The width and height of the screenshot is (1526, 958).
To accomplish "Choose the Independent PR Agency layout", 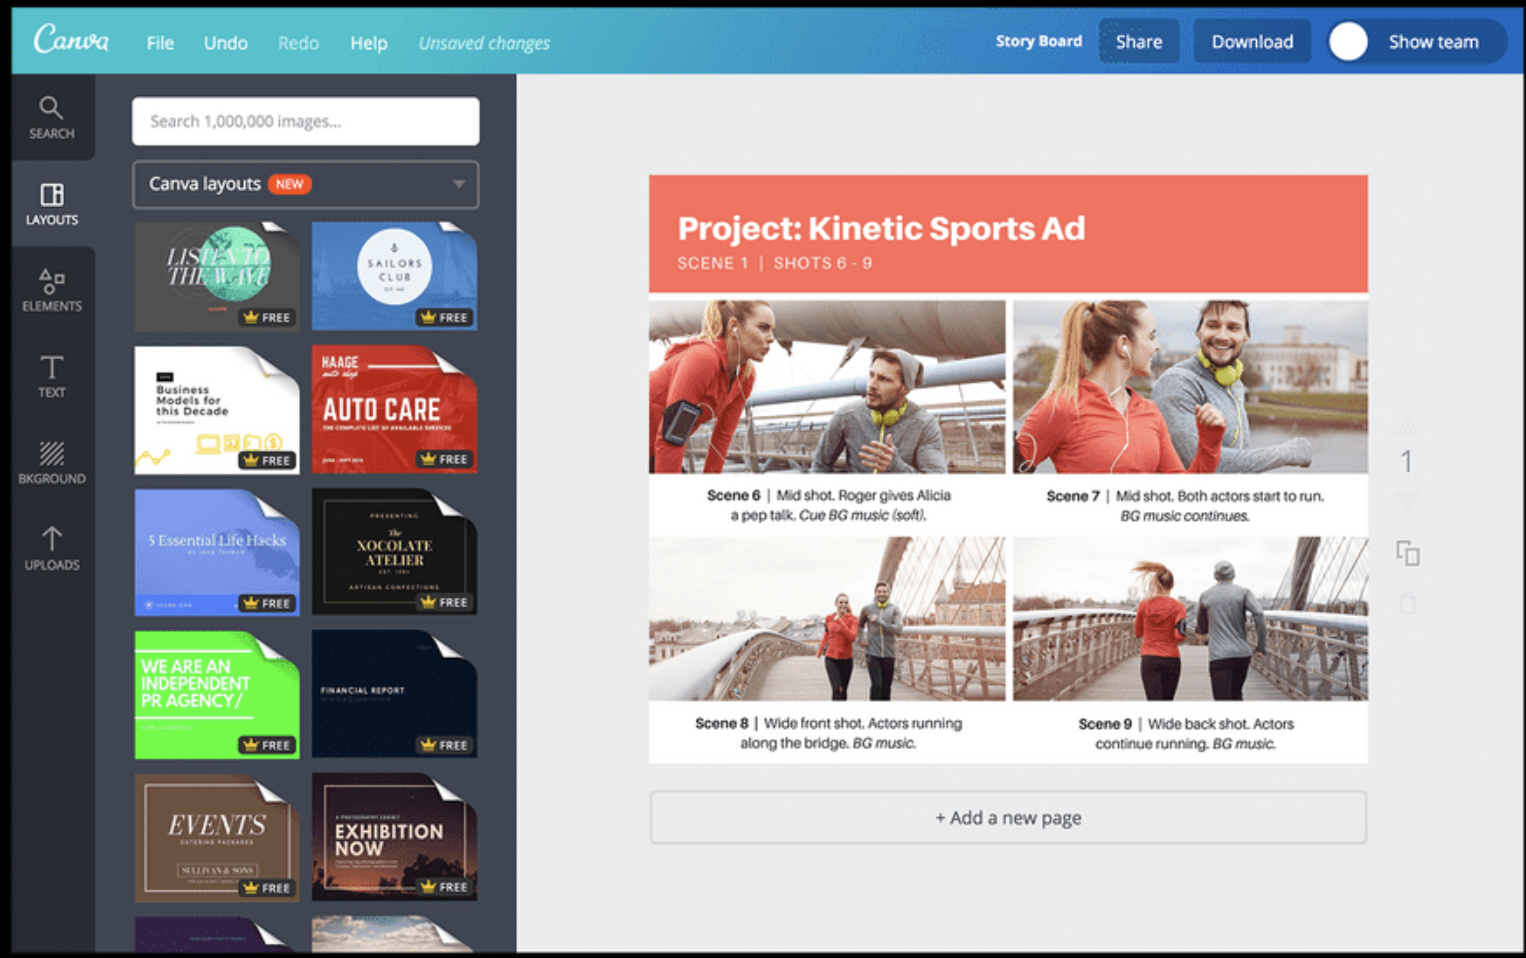I will (217, 695).
